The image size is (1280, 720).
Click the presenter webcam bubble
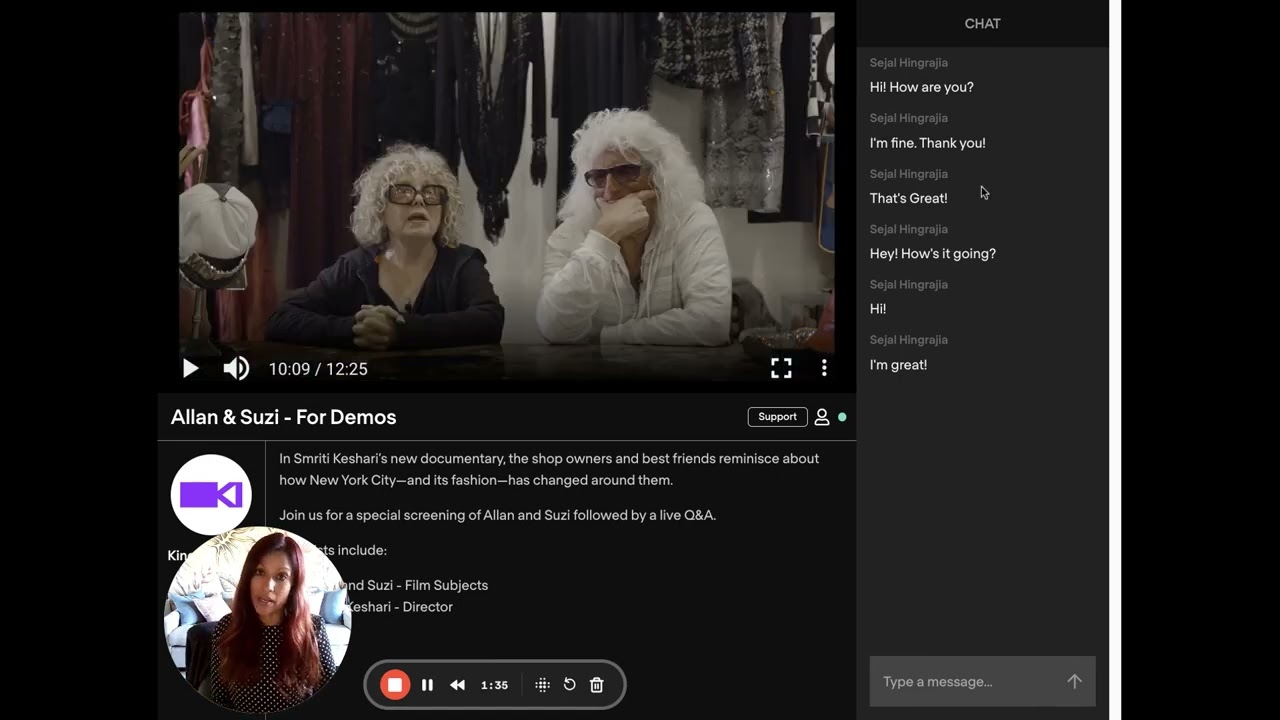point(258,620)
